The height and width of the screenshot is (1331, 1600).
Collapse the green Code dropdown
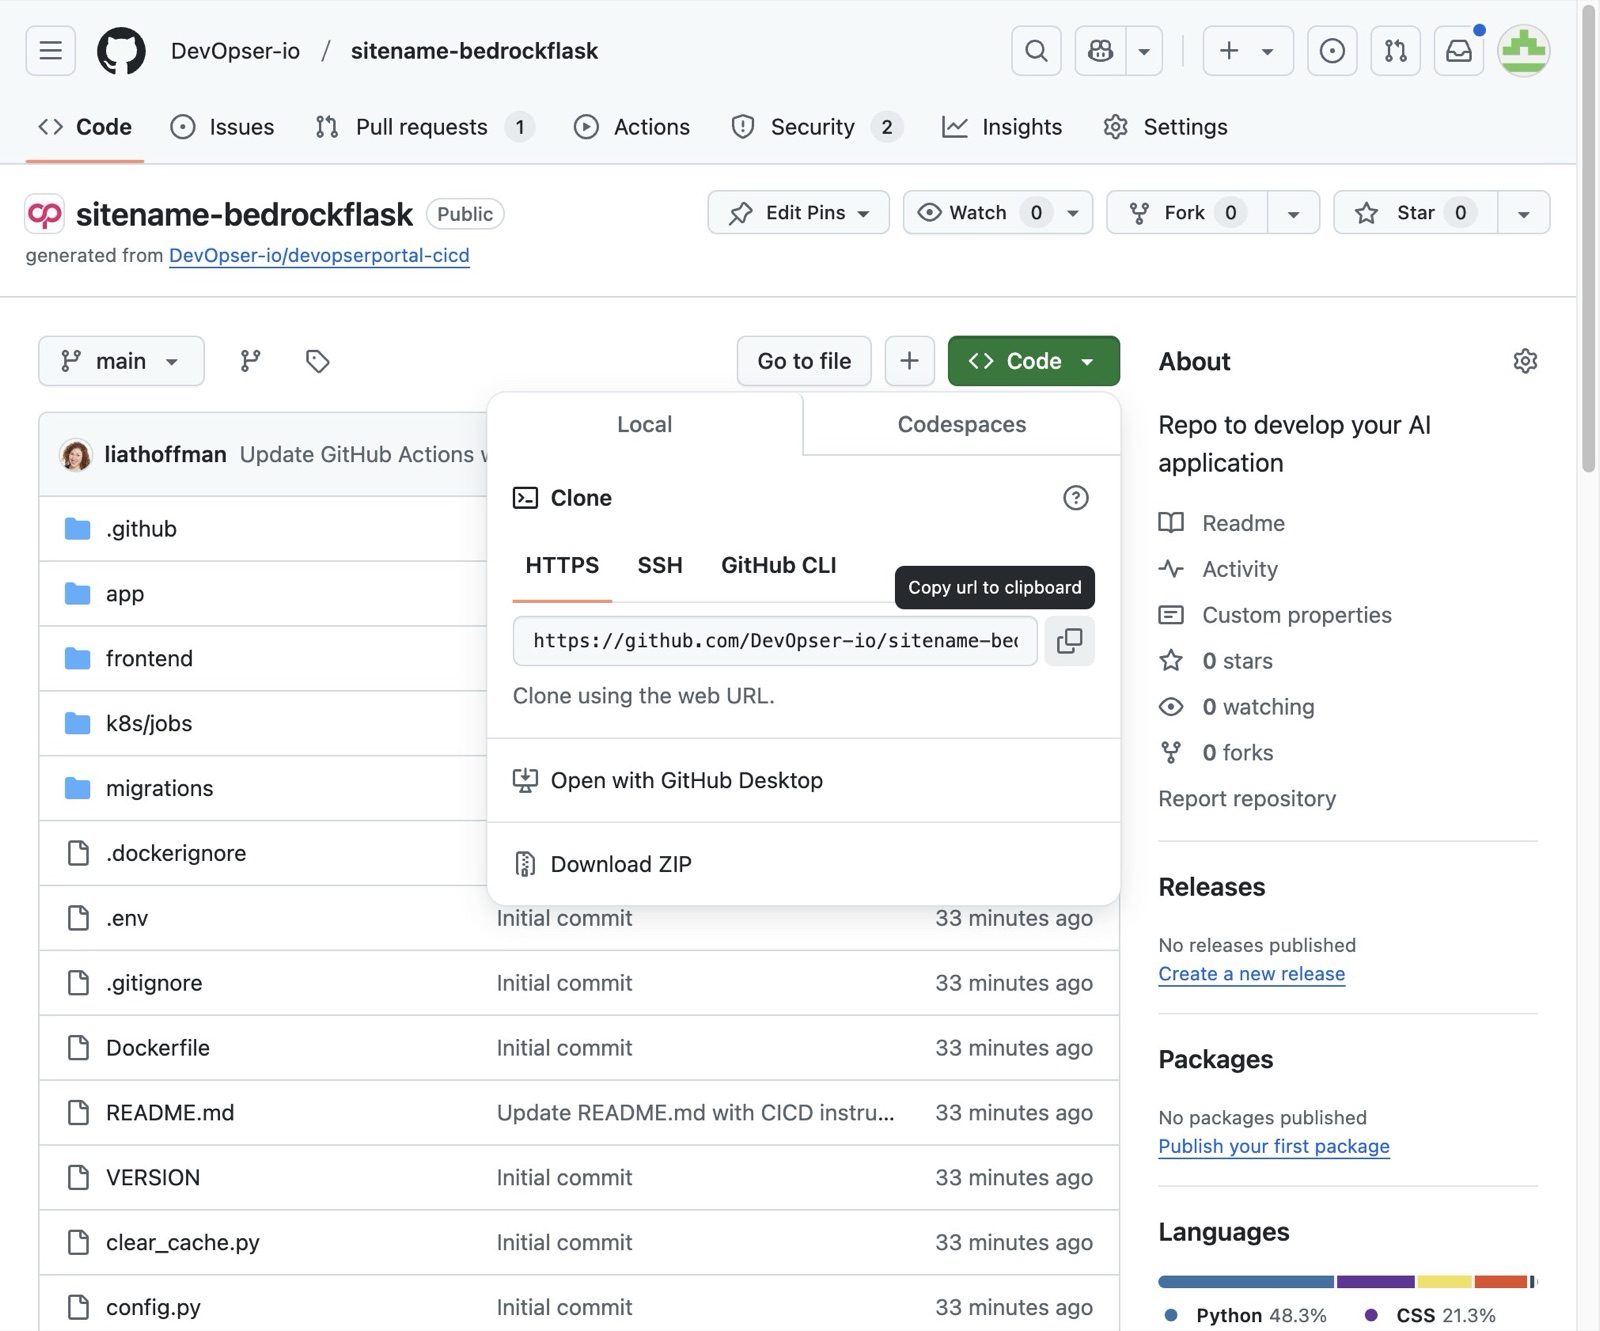(1033, 361)
